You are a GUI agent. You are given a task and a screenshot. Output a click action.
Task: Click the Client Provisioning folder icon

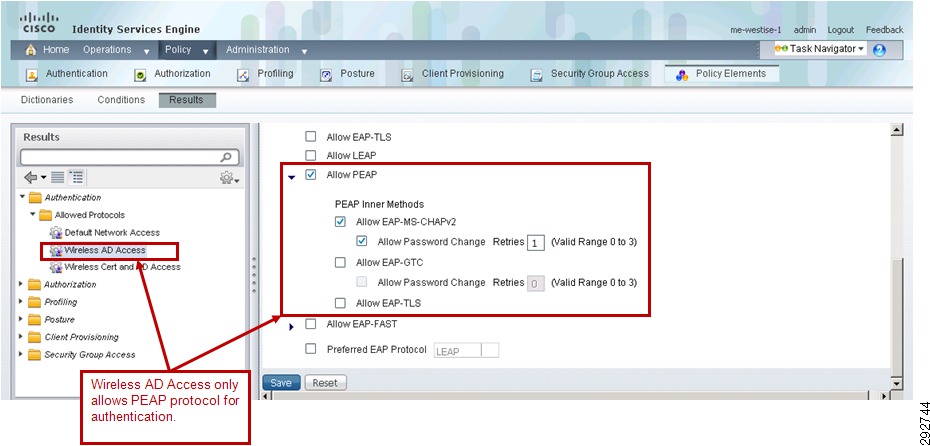(x=34, y=337)
